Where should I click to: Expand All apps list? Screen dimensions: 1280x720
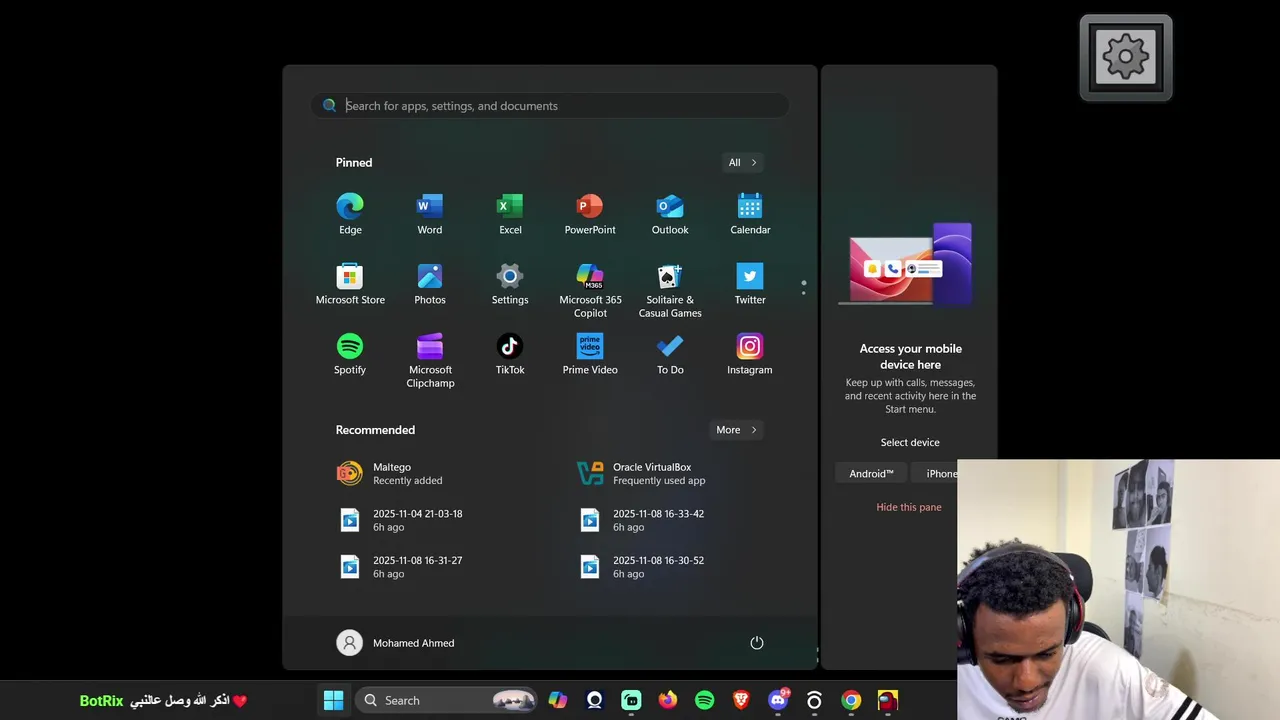click(743, 162)
